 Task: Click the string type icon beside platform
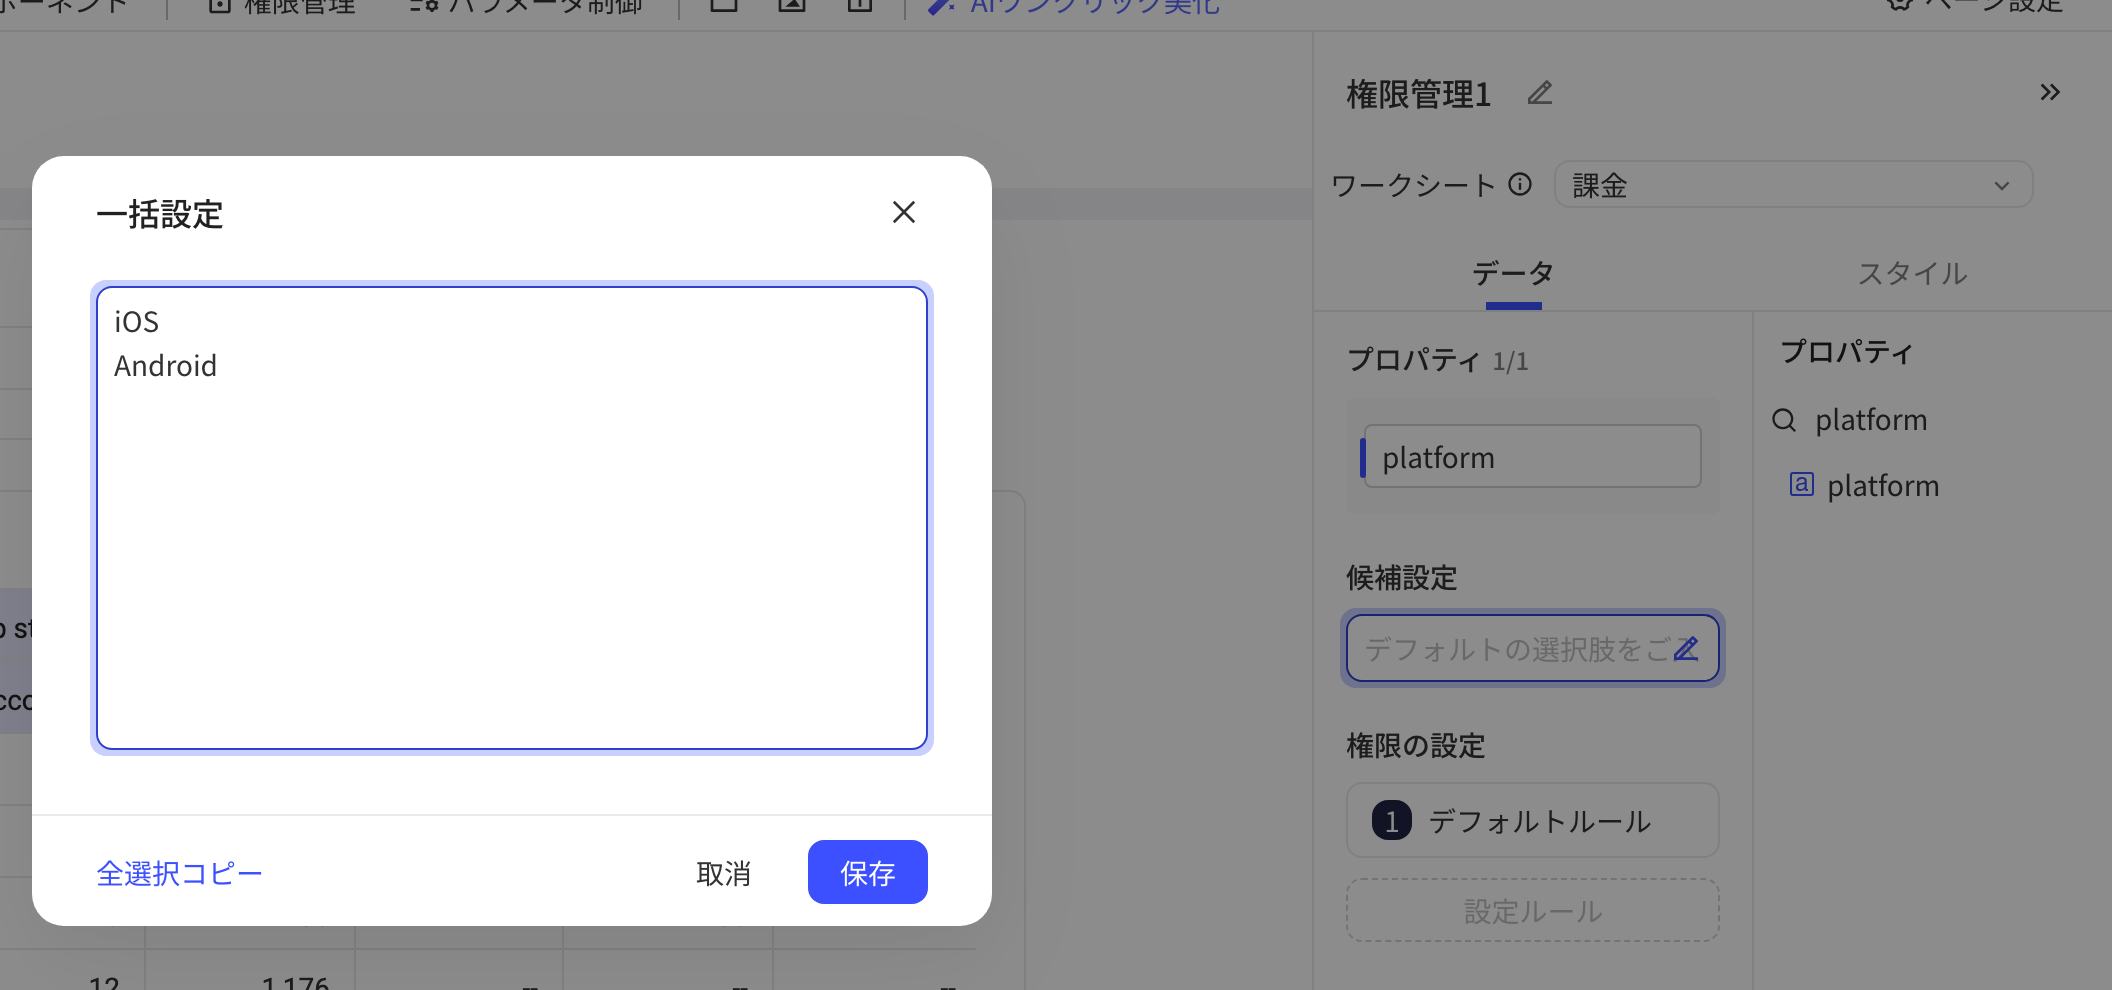tap(1801, 485)
